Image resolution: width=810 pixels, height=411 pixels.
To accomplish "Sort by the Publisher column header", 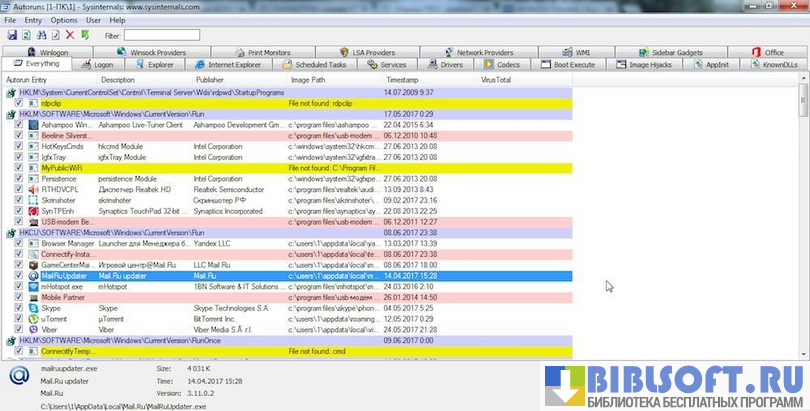I will [x=210, y=78].
